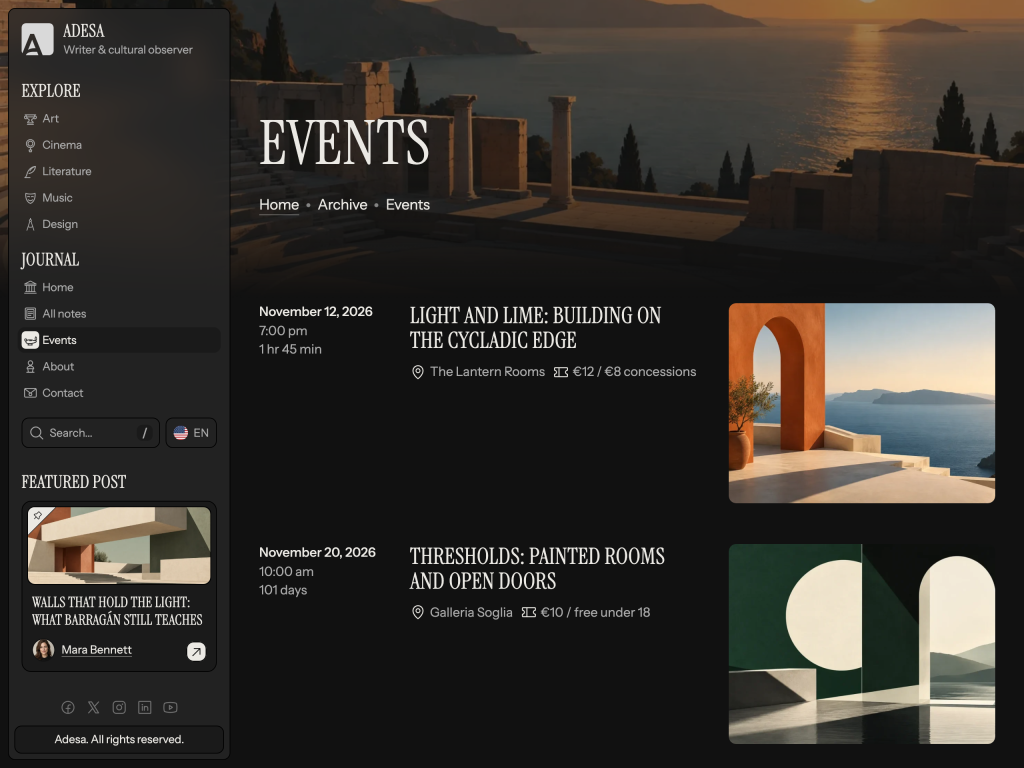Screen dimensions: 1024x768
Task: Click the All notes document icon
Action: click(x=30, y=313)
